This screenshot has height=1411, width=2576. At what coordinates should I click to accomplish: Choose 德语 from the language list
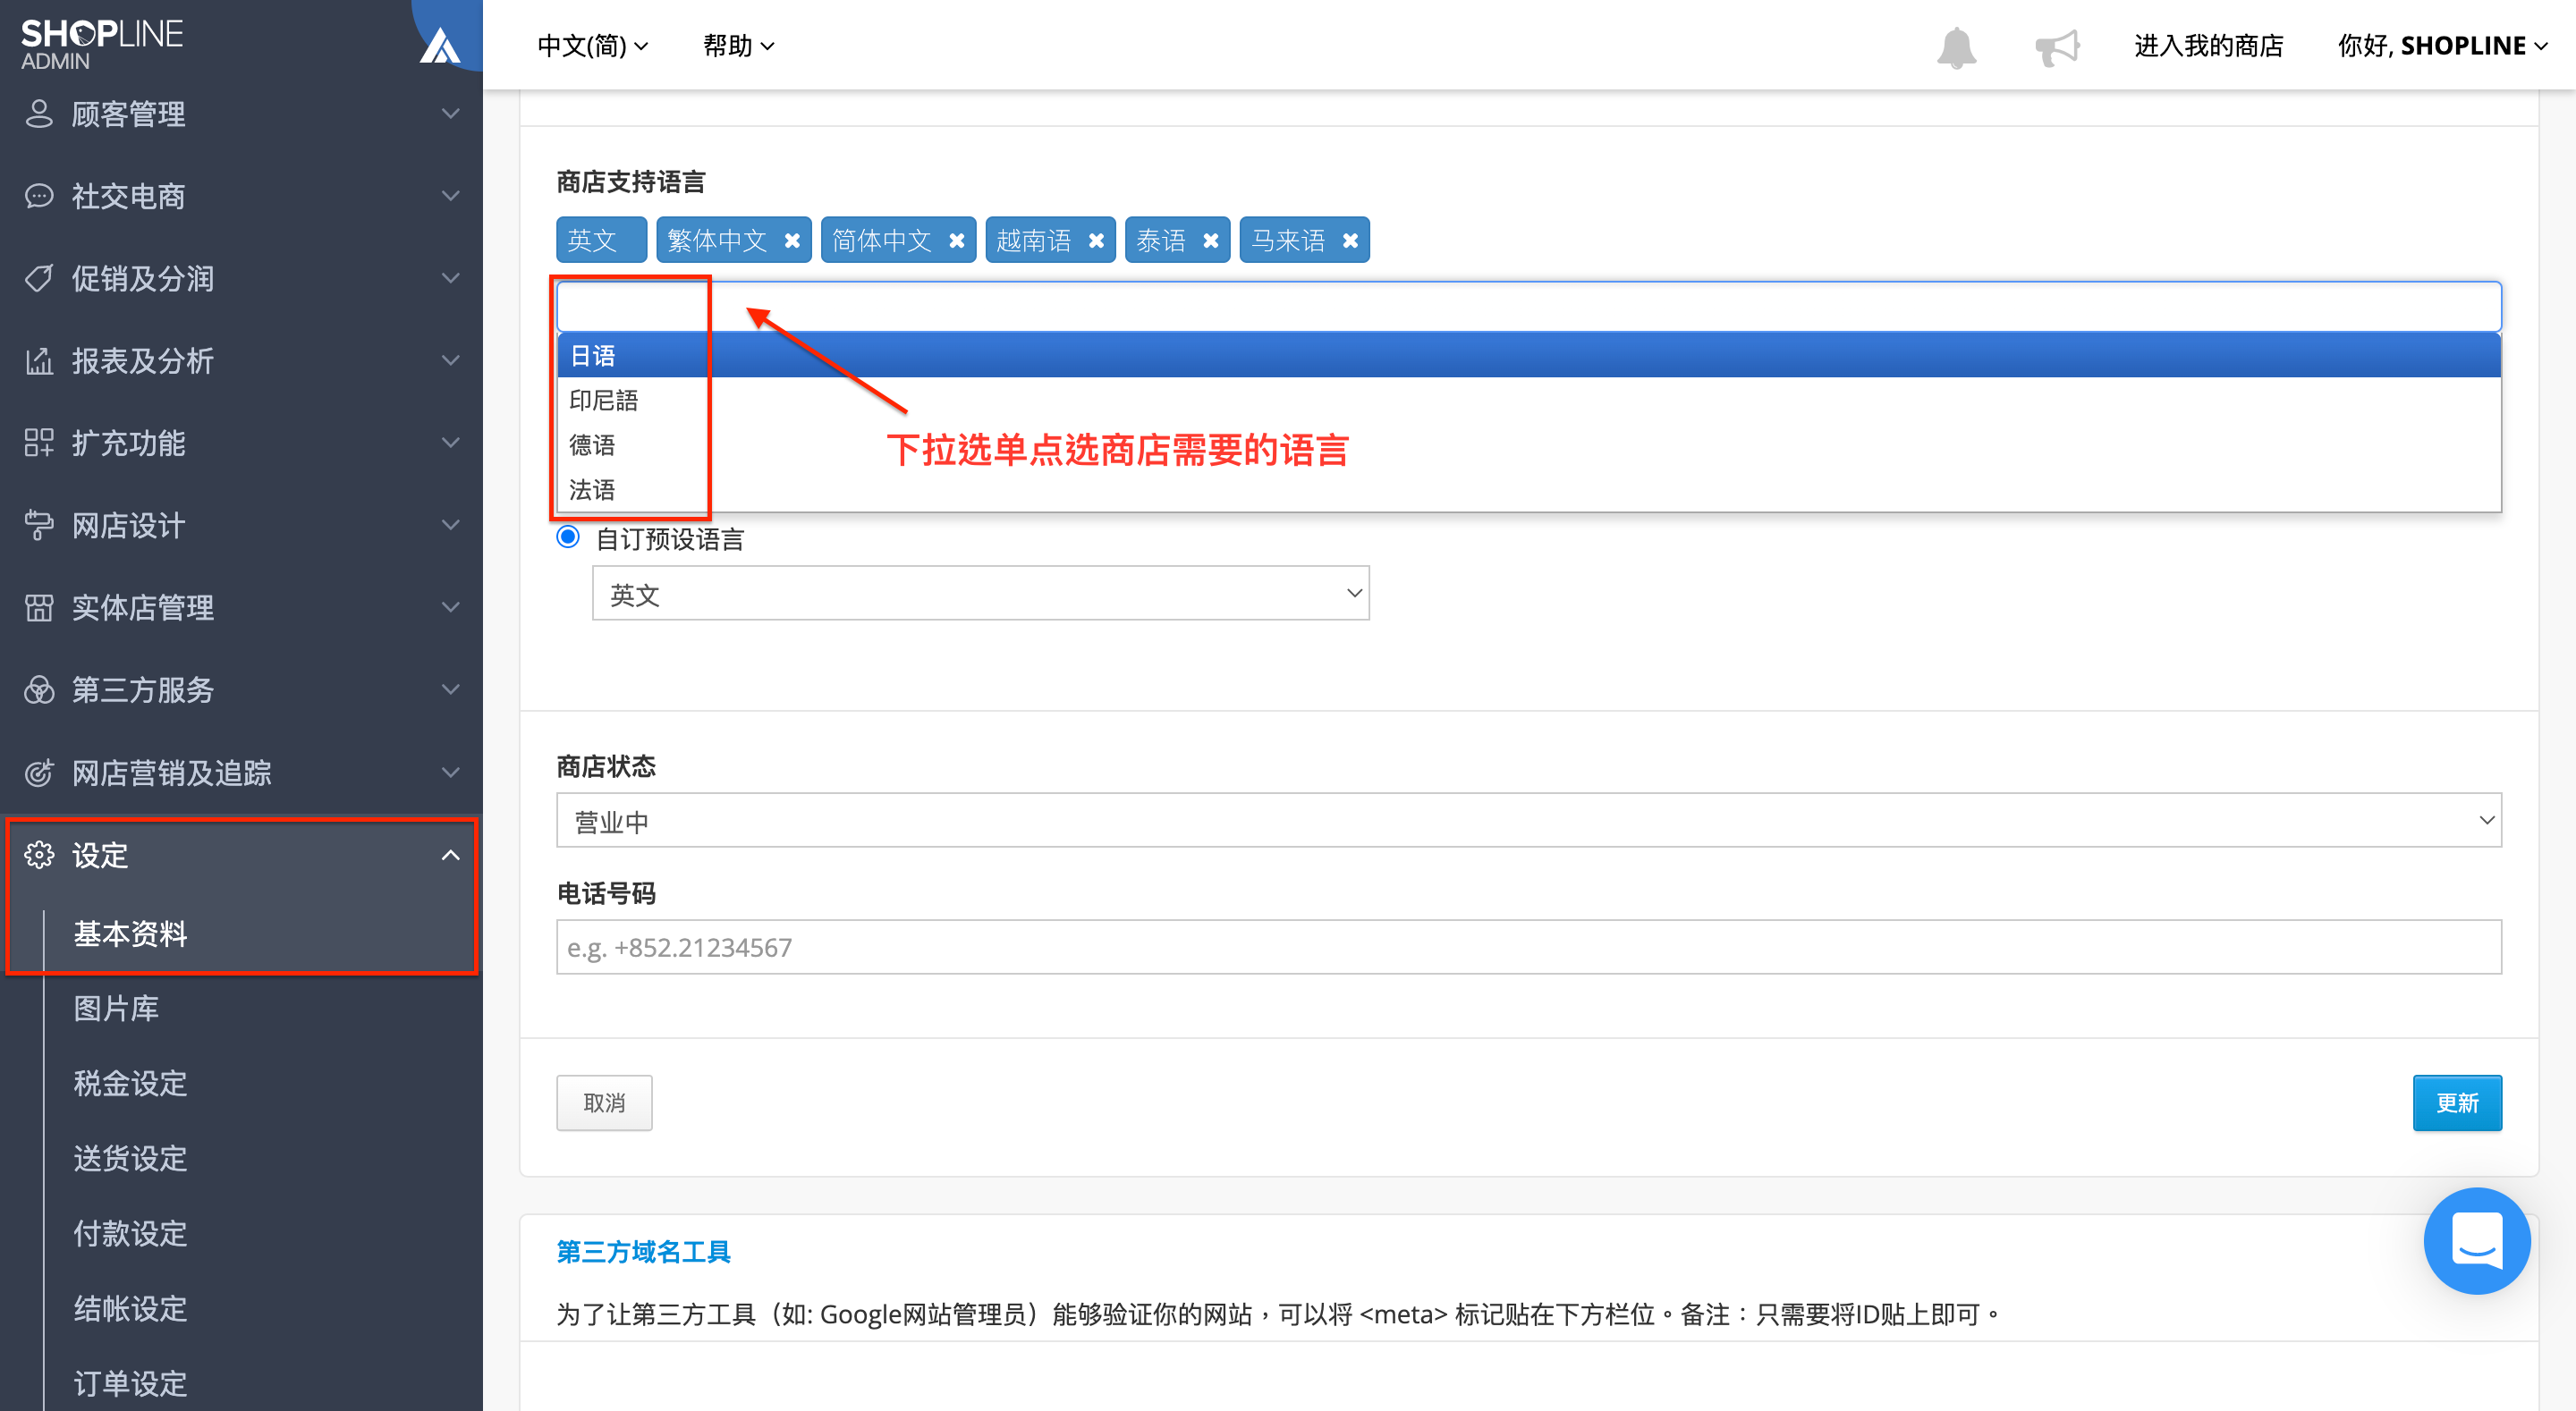[x=1528, y=445]
